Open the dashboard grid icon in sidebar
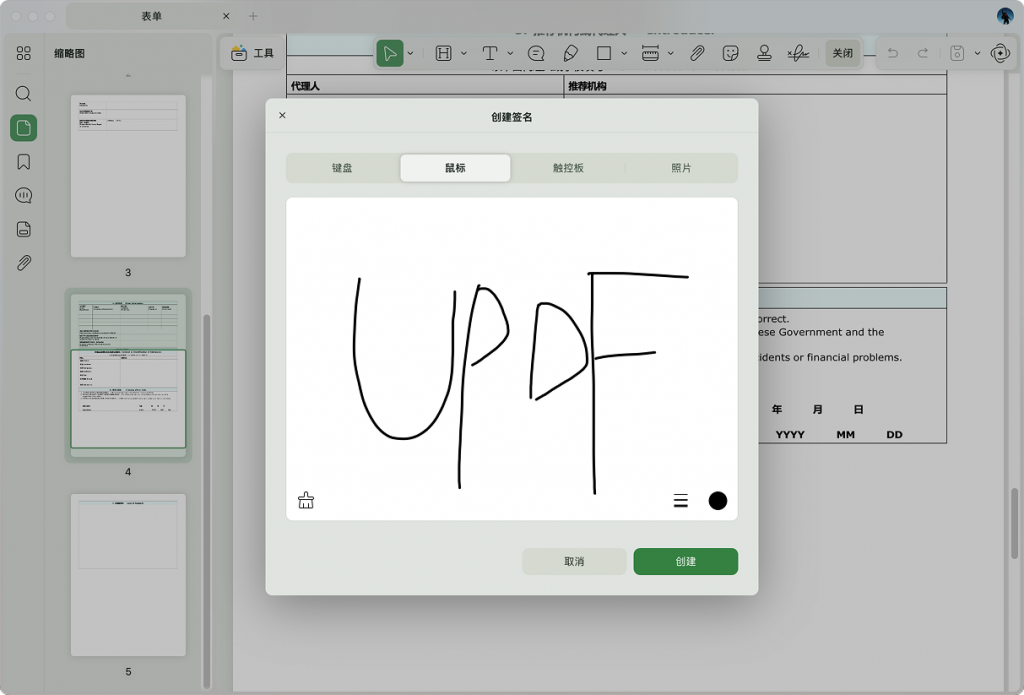 coord(24,53)
